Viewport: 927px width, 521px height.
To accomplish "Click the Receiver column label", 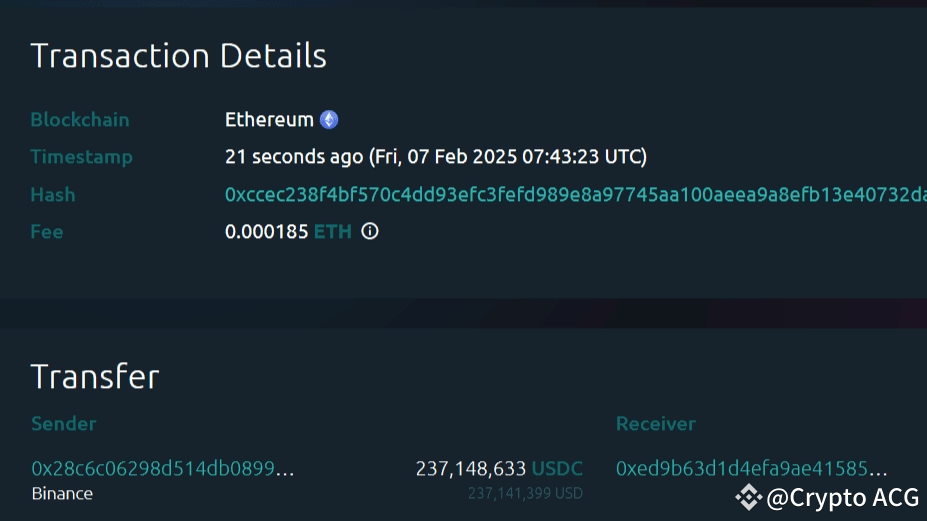I will point(655,424).
